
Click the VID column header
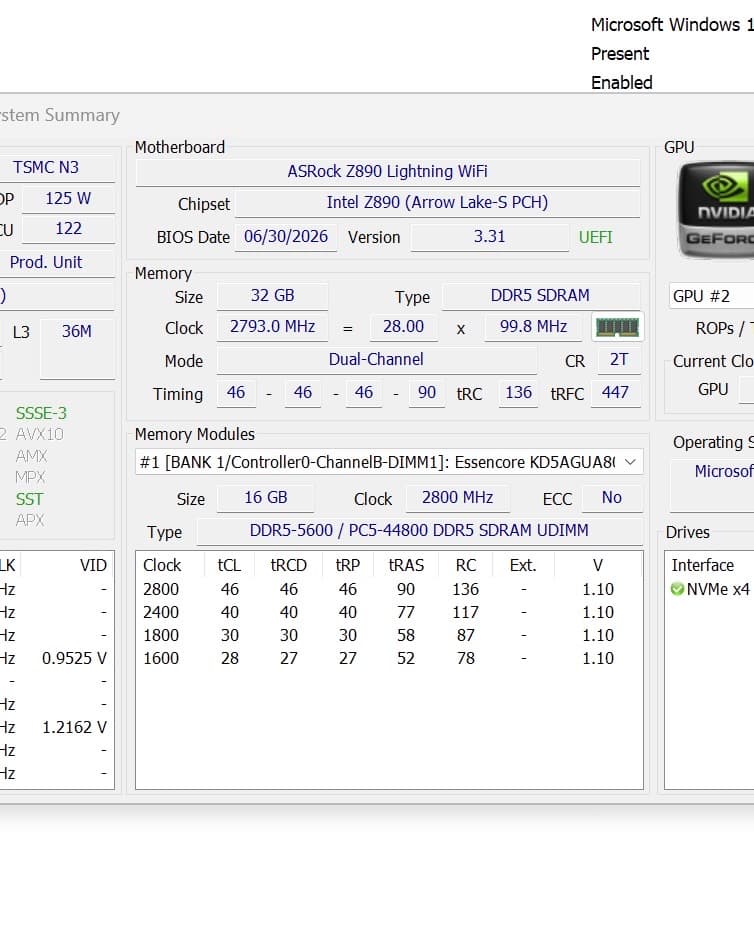93,565
